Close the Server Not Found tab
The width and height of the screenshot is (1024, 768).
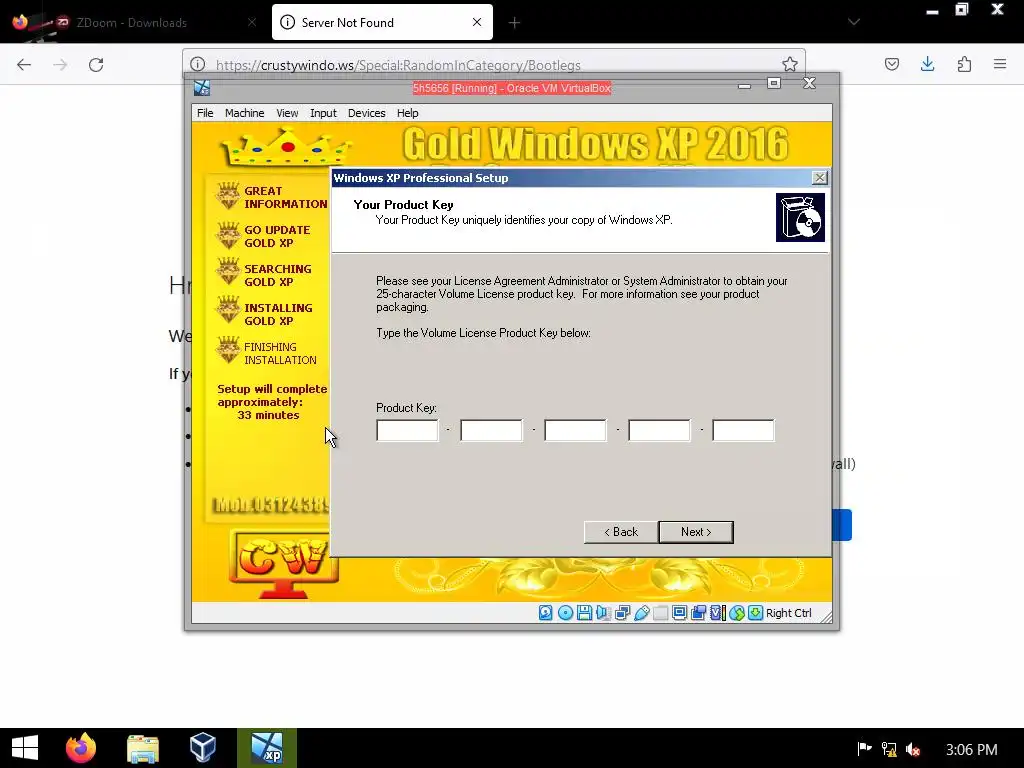pos(477,22)
